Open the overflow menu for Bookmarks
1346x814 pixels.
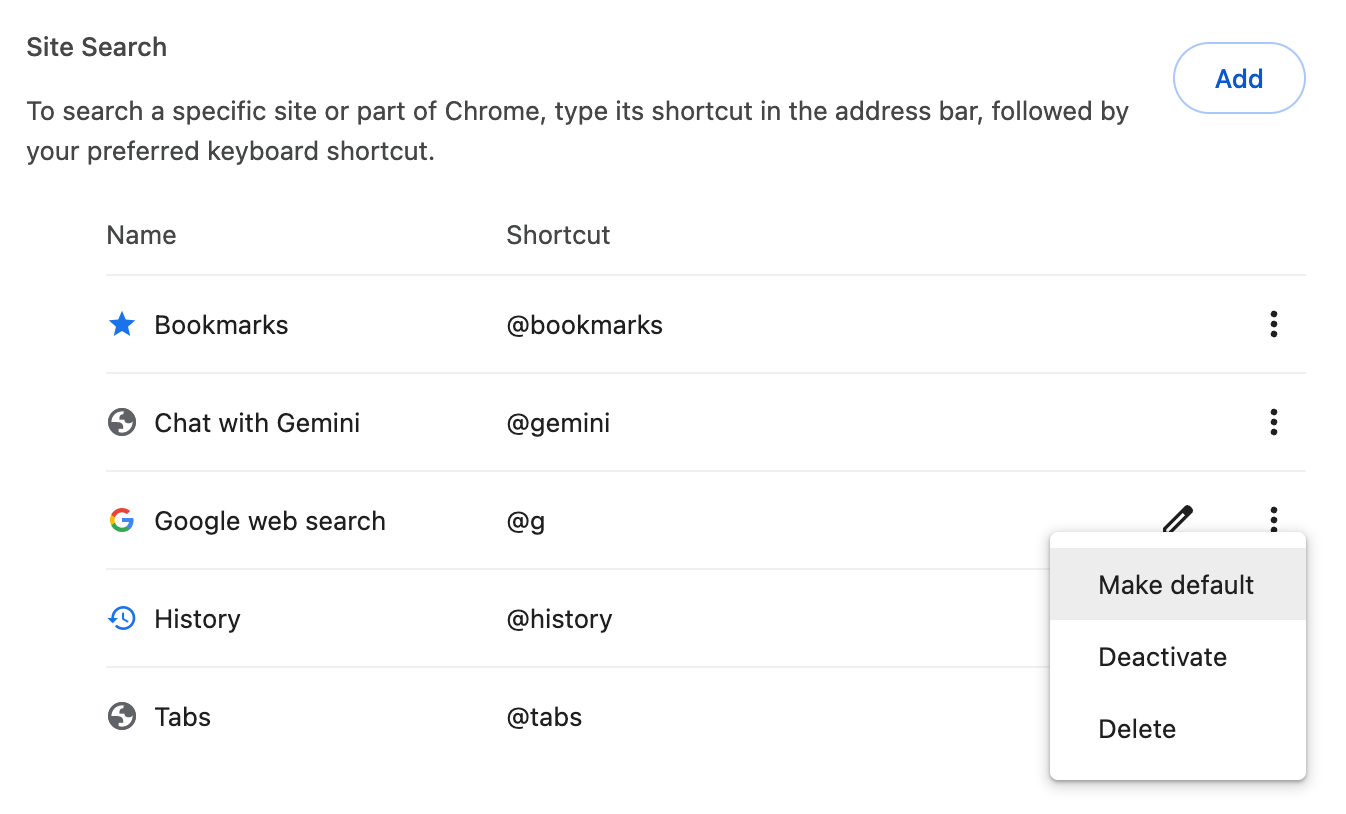pyautogui.click(x=1274, y=324)
